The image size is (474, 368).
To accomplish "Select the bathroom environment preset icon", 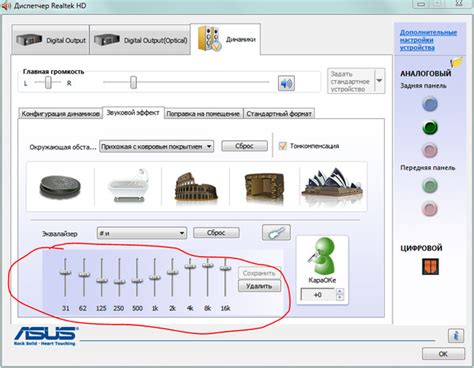I will tap(128, 186).
